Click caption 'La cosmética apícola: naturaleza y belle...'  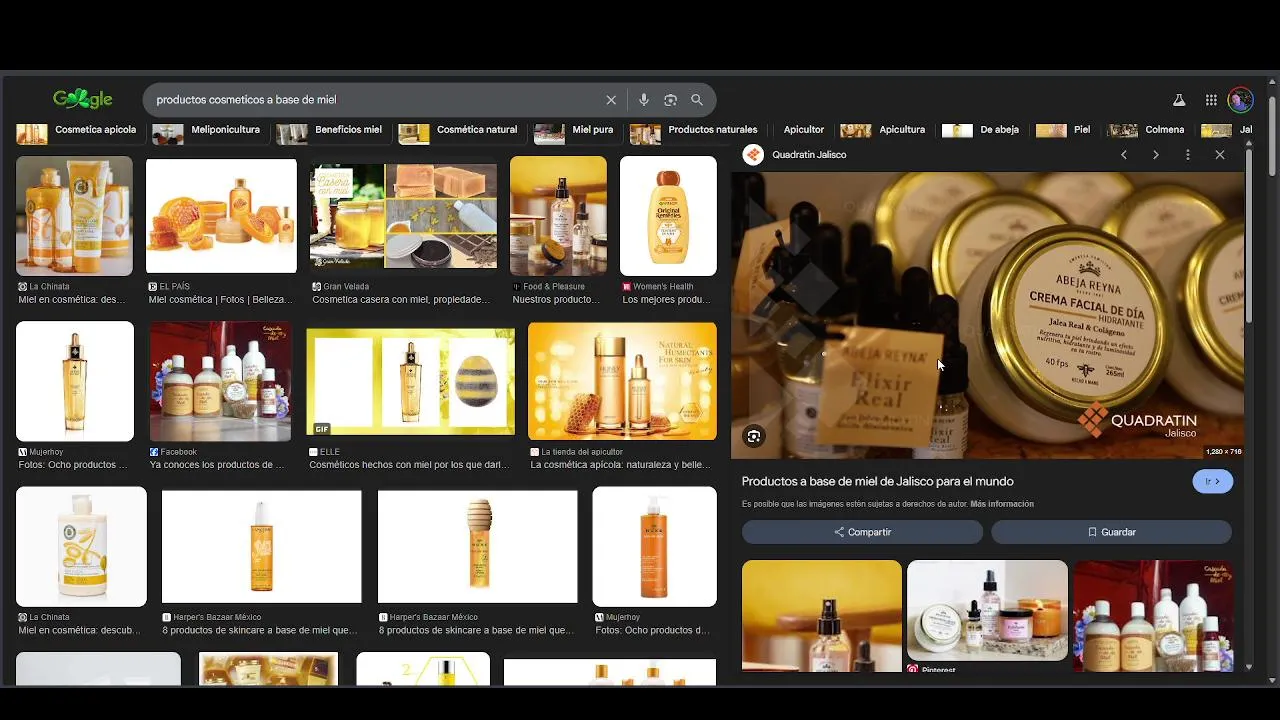[x=620, y=465]
